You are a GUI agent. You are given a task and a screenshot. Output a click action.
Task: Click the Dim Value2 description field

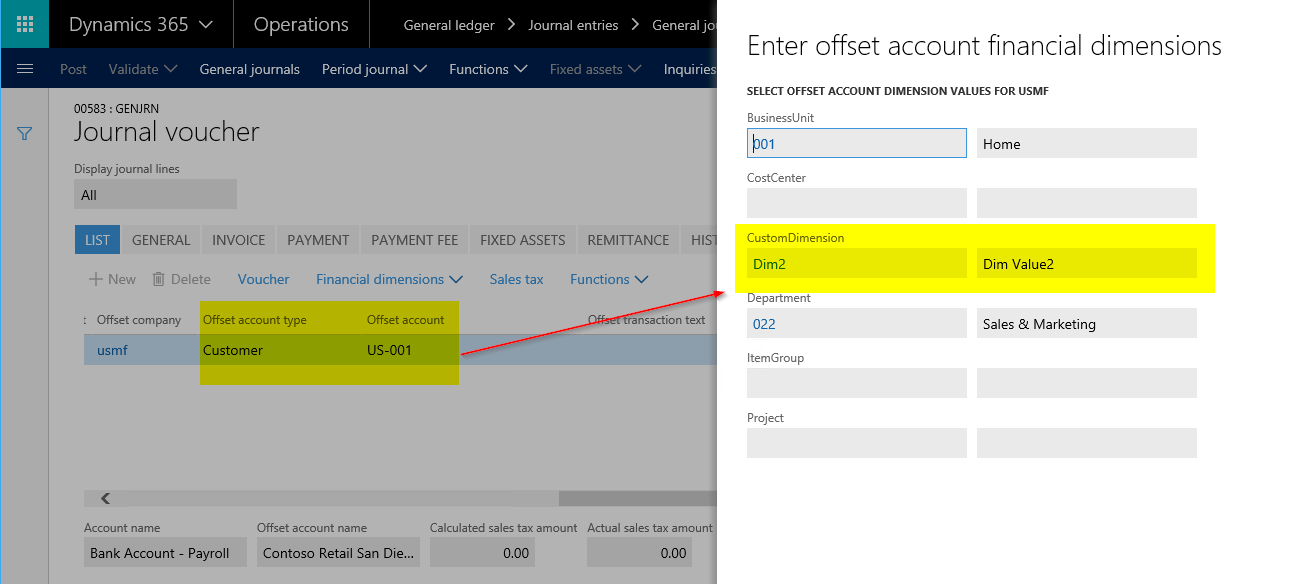(x=1087, y=263)
